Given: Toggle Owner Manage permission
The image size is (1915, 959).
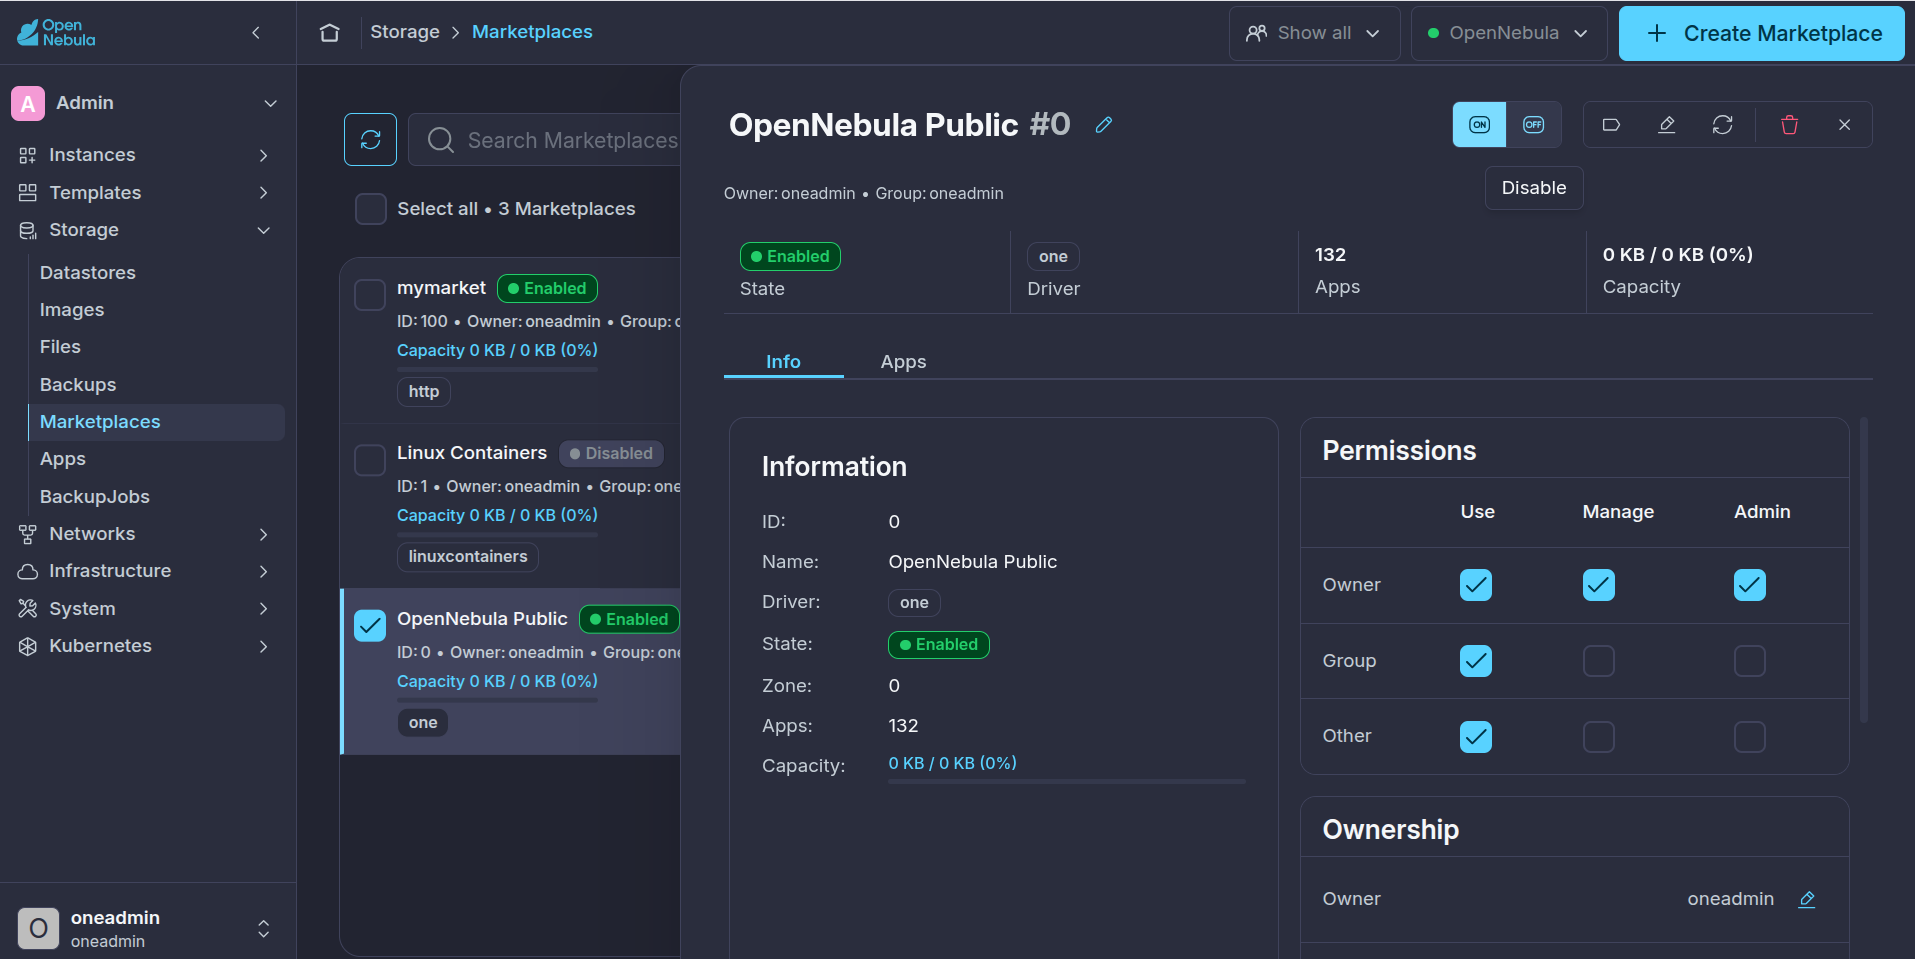Looking at the screenshot, I should 1599,585.
